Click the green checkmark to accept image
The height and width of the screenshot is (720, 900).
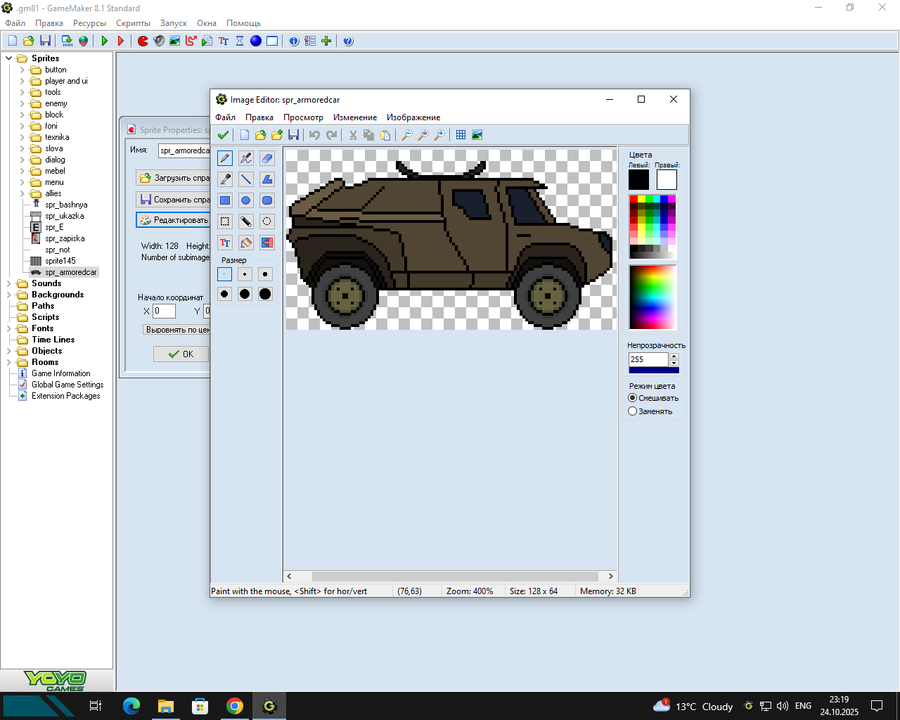click(223, 135)
